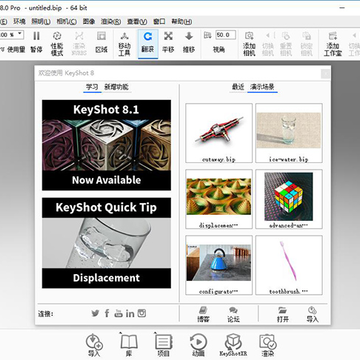360x360 pixels.
Task: Click the Twitter icon in the welcome dialog
Action: point(95,313)
